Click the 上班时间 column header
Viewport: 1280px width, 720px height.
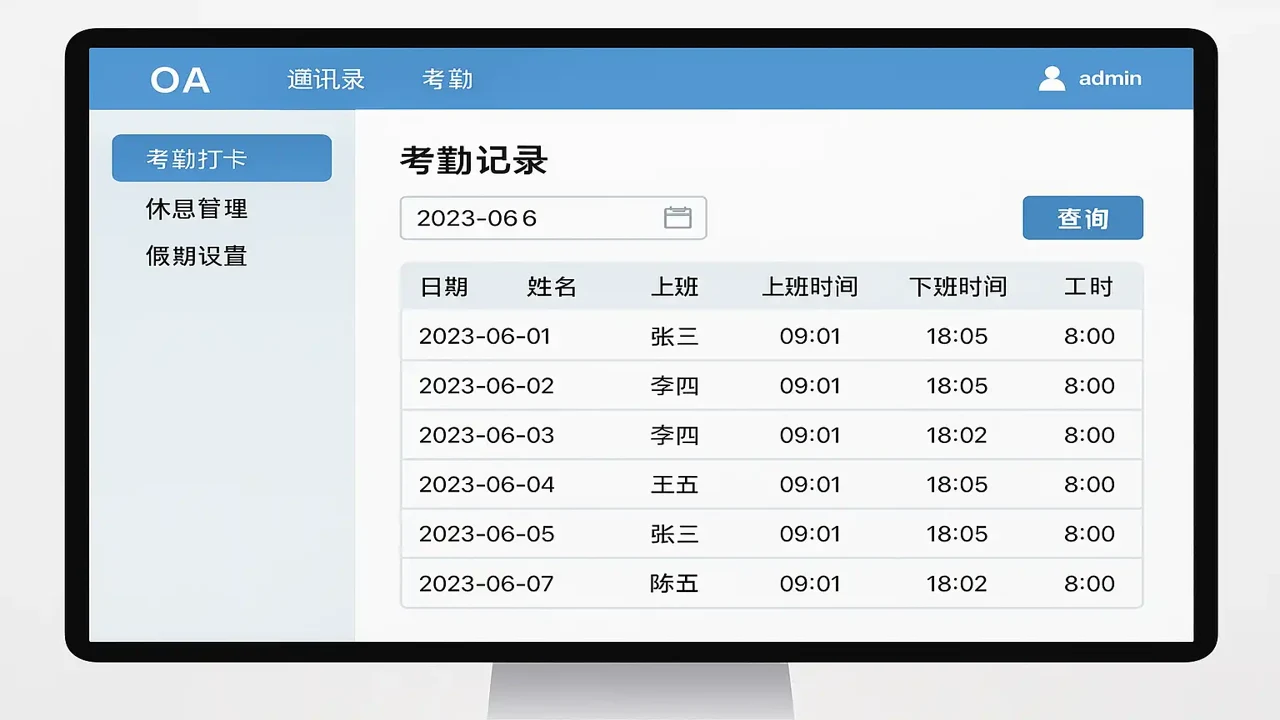pyautogui.click(x=810, y=287)
